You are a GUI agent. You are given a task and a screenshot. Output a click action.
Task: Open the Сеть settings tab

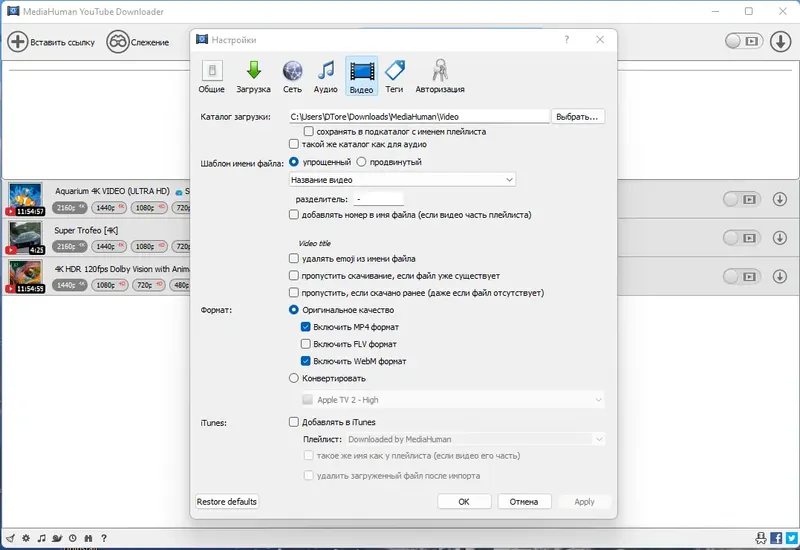coord(292,77)
